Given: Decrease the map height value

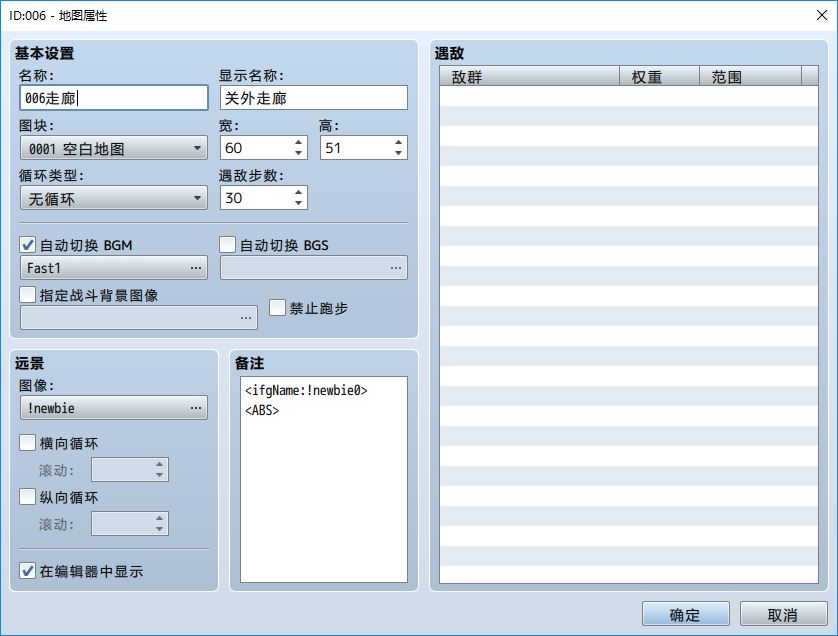Looking at the screenshot, I should point(399,154).
